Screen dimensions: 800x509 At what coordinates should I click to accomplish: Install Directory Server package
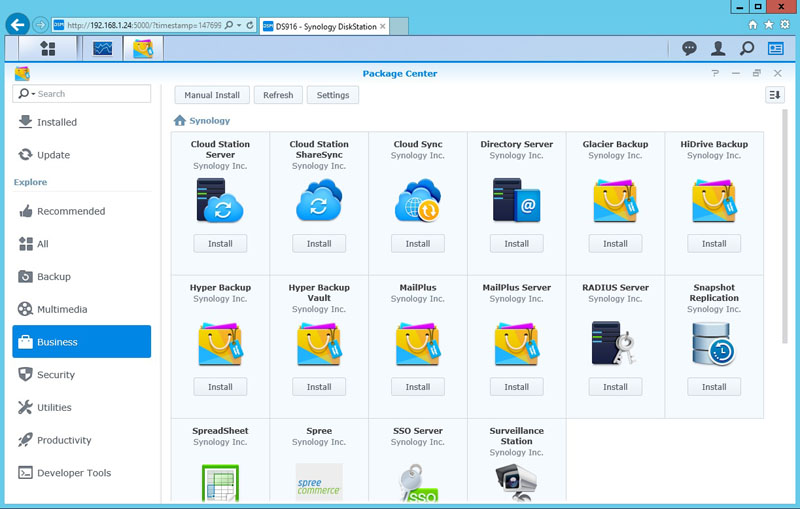click(x=516, y=244)
